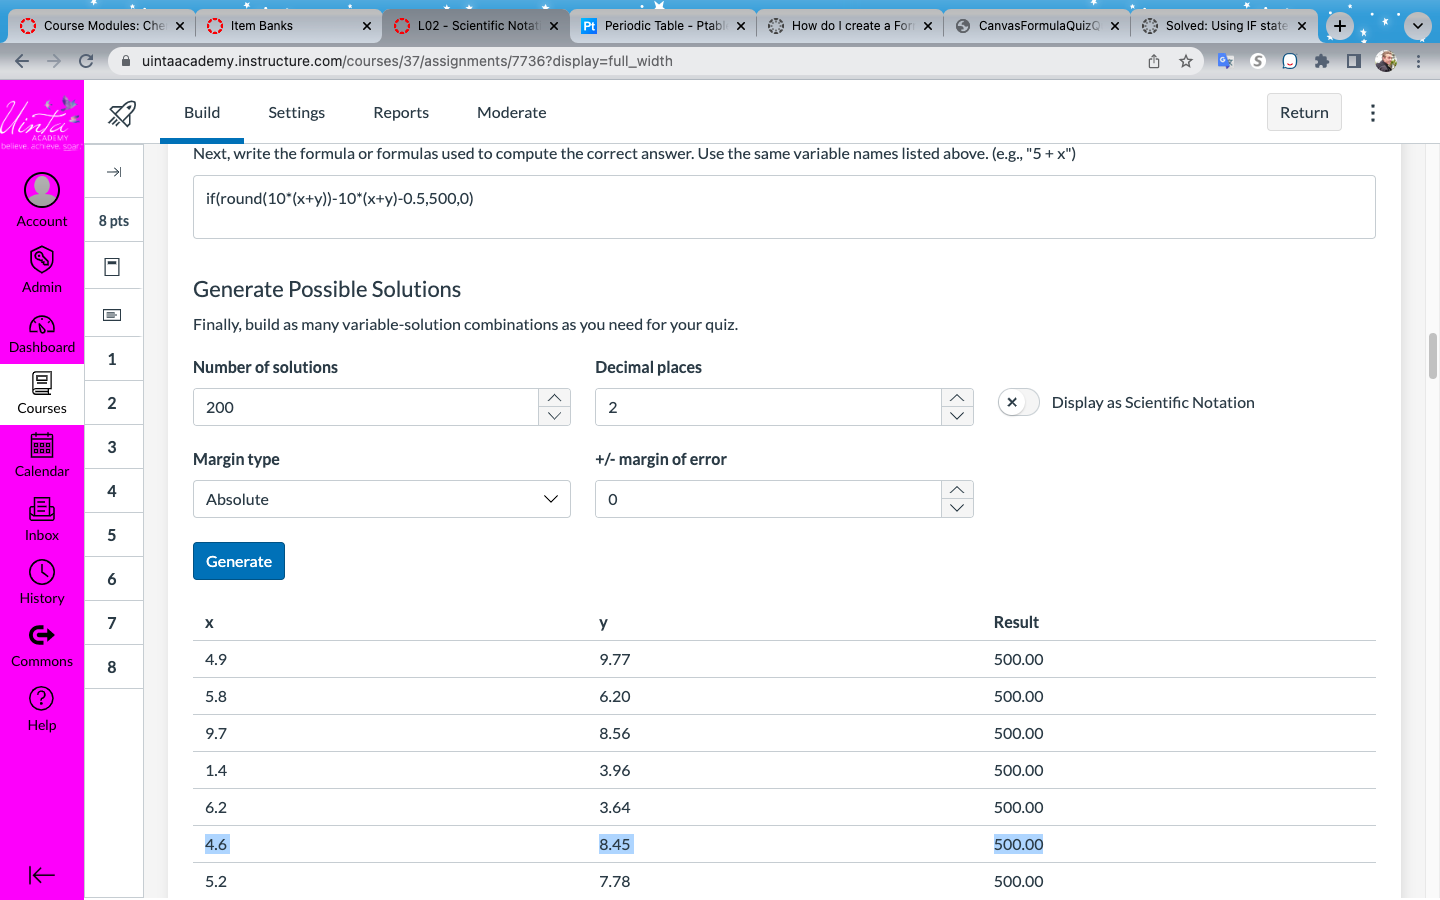Jump to question 5 in navigator
Screen dimensions: 1440x900
[x=112, y=535]
